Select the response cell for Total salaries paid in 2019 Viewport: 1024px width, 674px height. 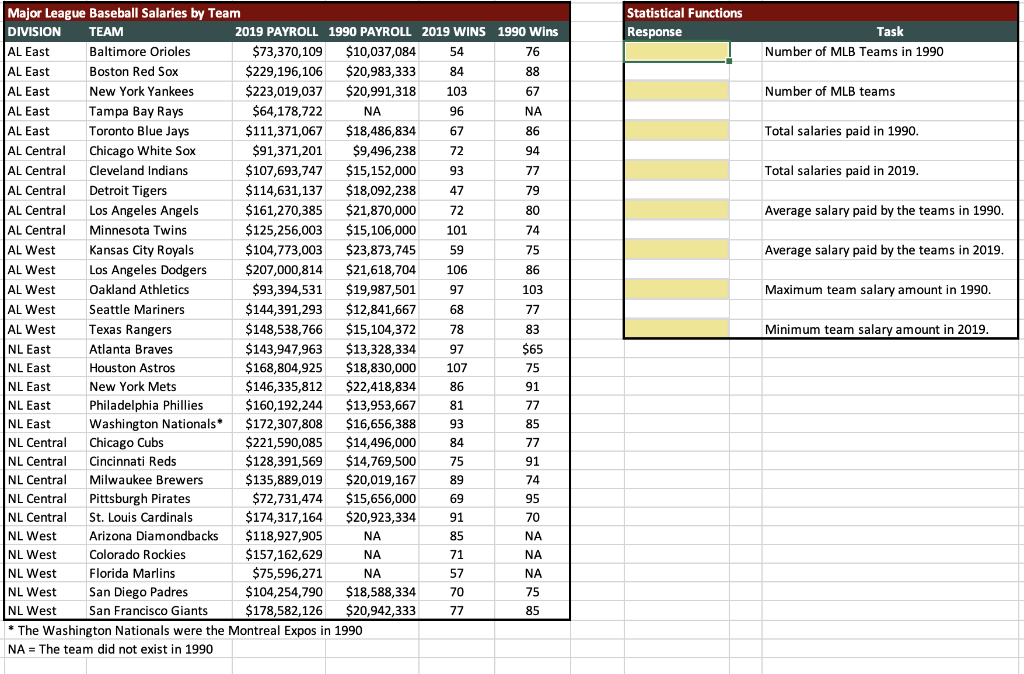coord(675,171)
